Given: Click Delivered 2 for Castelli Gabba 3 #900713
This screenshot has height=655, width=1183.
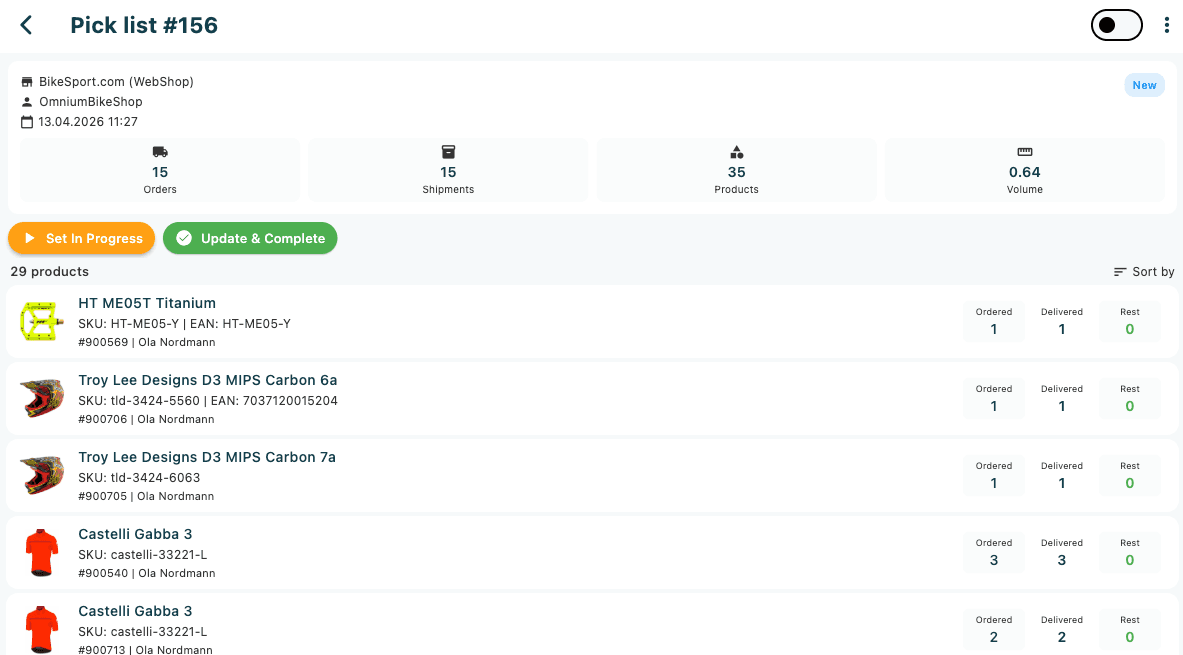Looking at the screenshot, I should [1062, 629].
